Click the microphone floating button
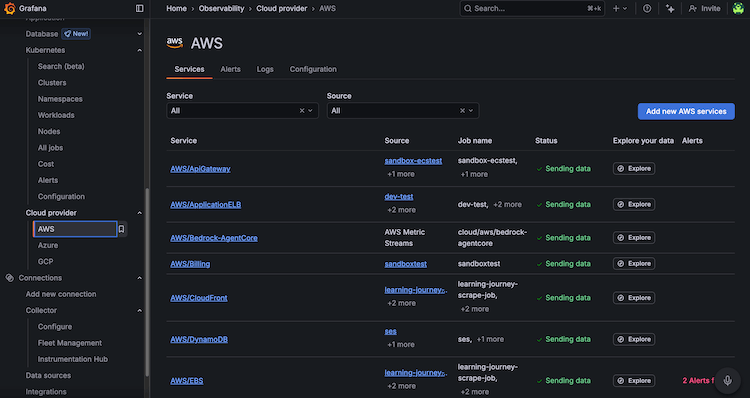This screenshot has width=750, height=398. pos(727,380)
